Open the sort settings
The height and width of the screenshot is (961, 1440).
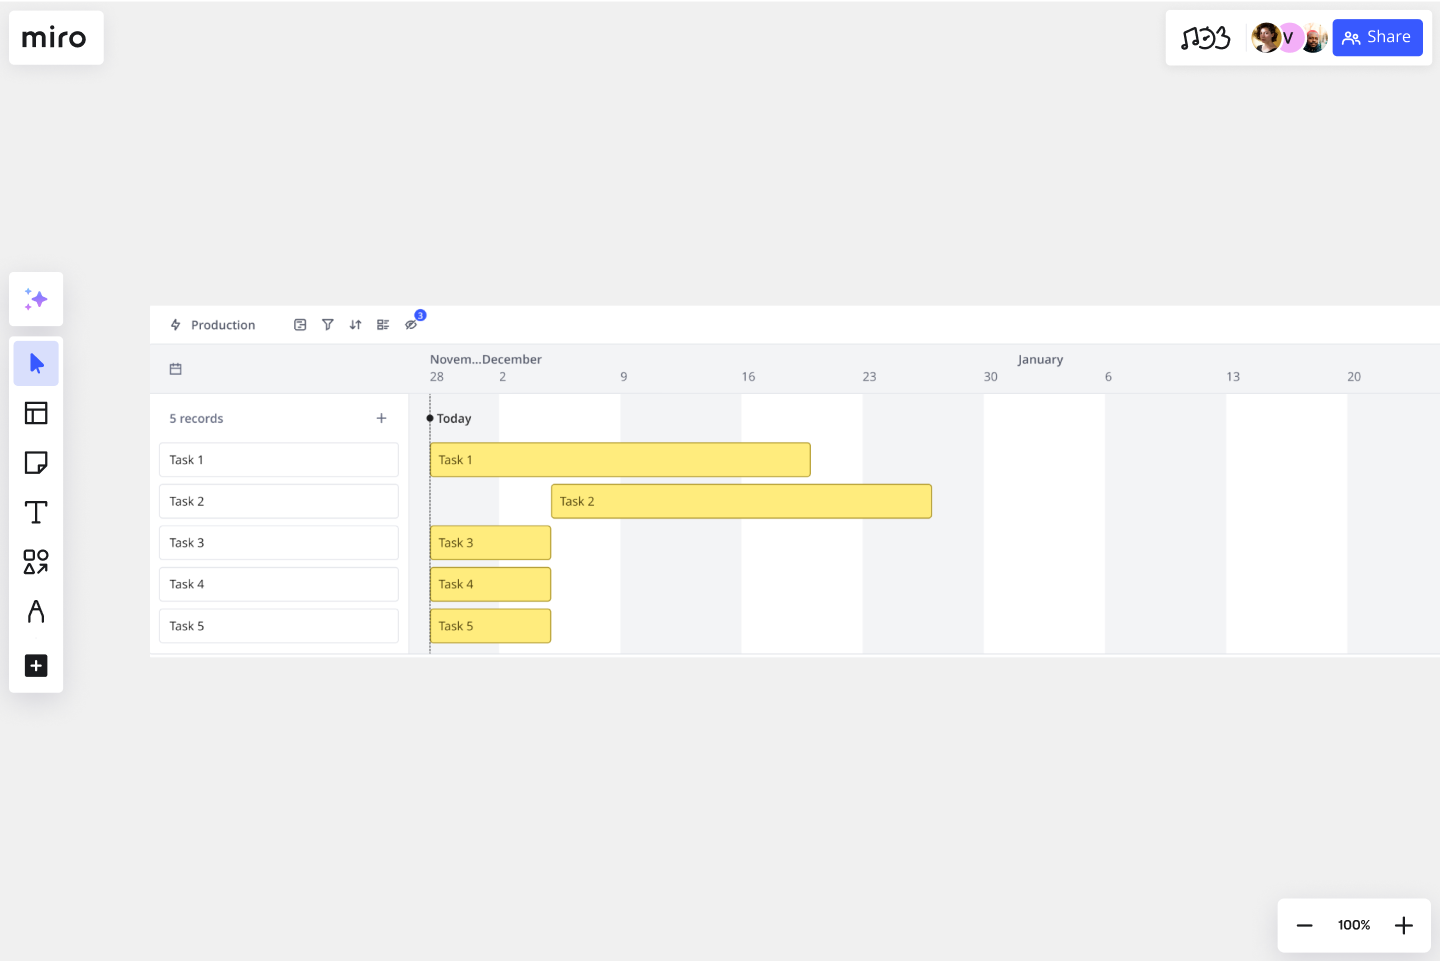355,324
